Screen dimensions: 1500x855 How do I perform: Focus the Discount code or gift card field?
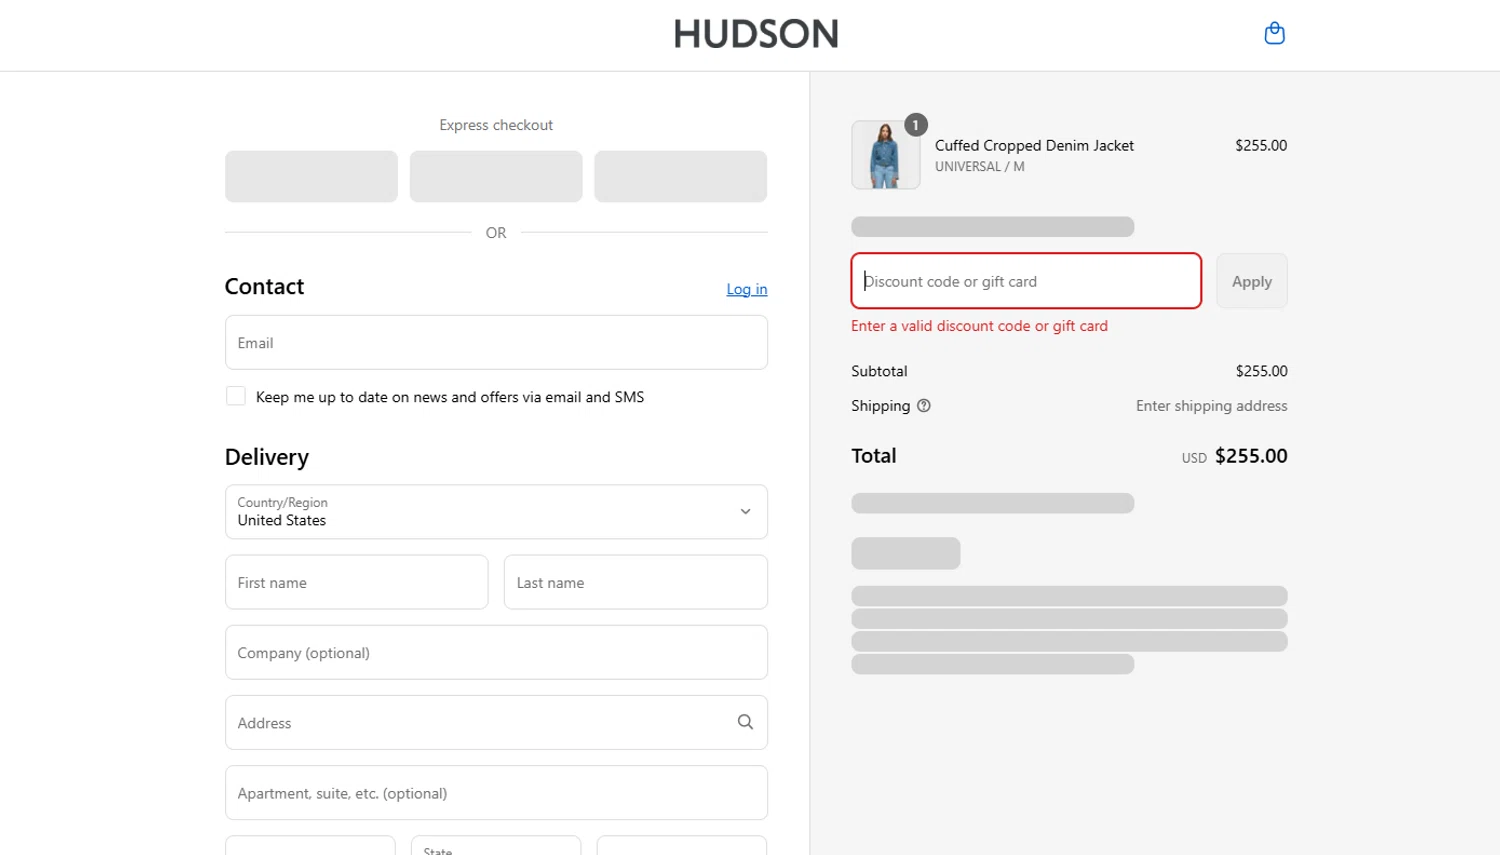point(1026,281)
